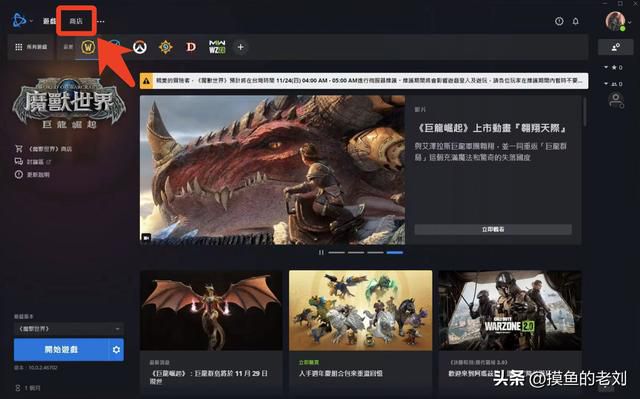Open the downloads status icon
This screenshot has width=640, height=399.
click(x=559, y=21)
